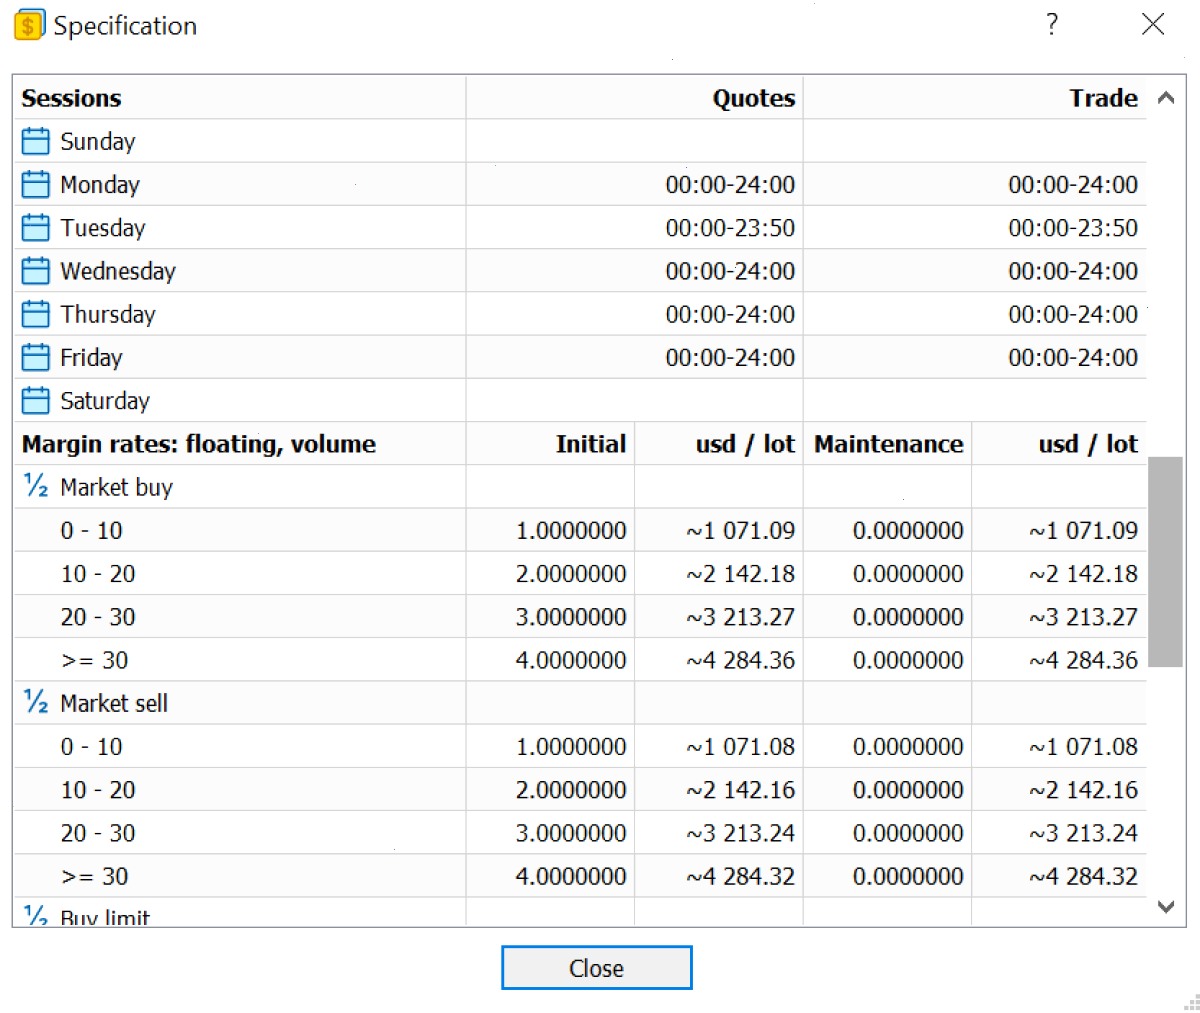
Task: Click the Thursday calendar icon
Action: tap(35, 314)
